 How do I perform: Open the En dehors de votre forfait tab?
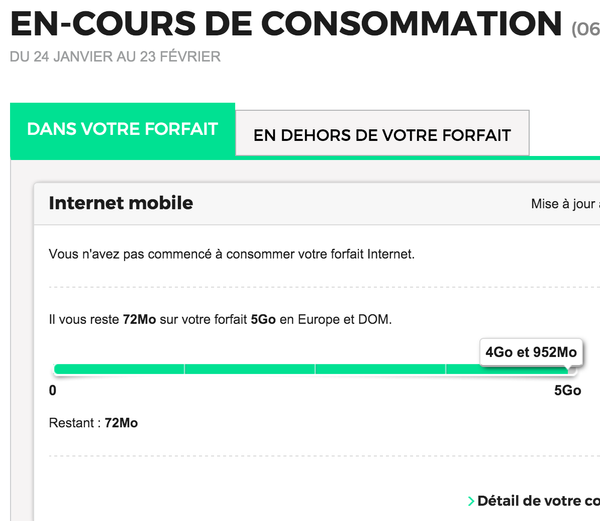382,135
